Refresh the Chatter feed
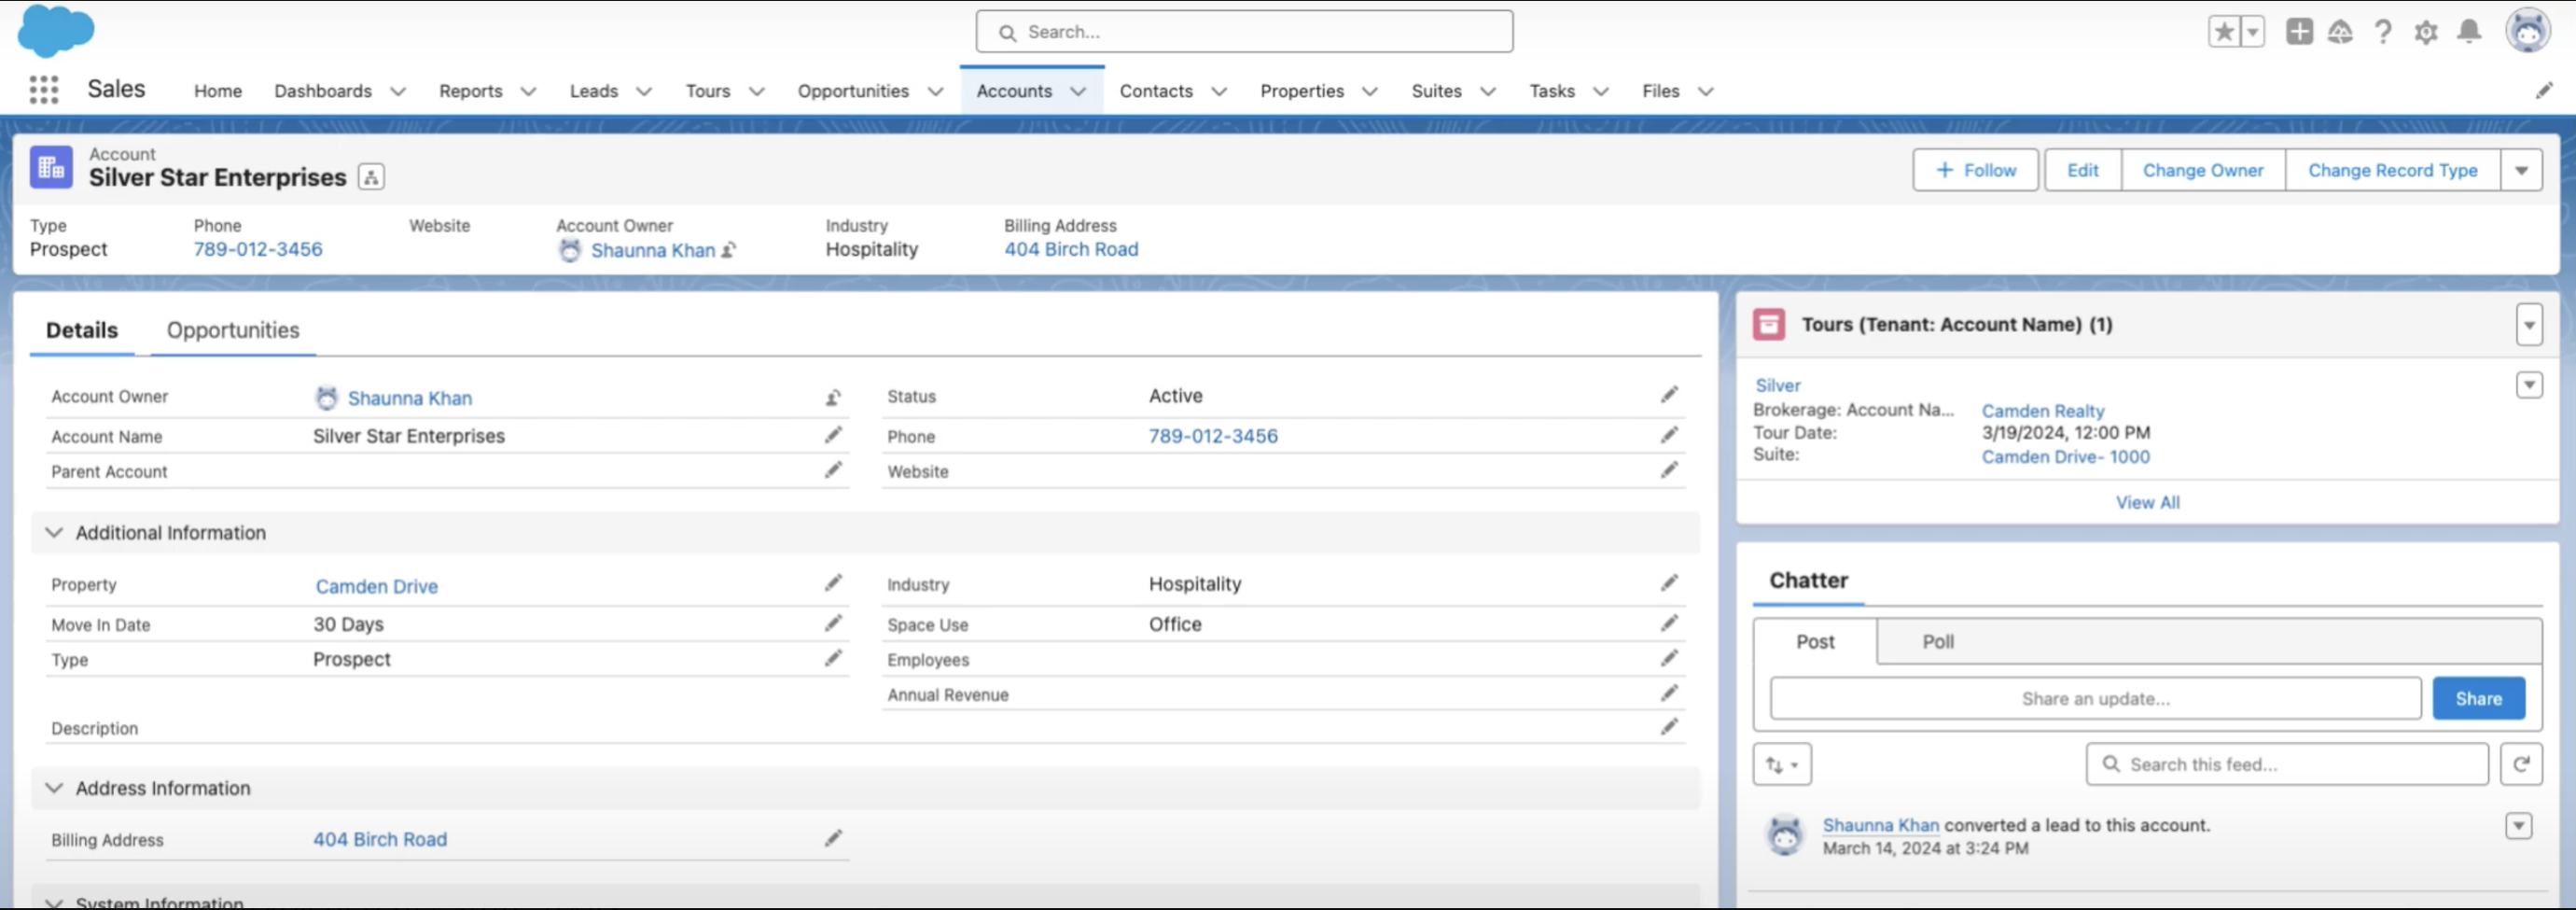Image resolution: width=2576 pixels, height=910 pixels. (x=2521, y=764)
